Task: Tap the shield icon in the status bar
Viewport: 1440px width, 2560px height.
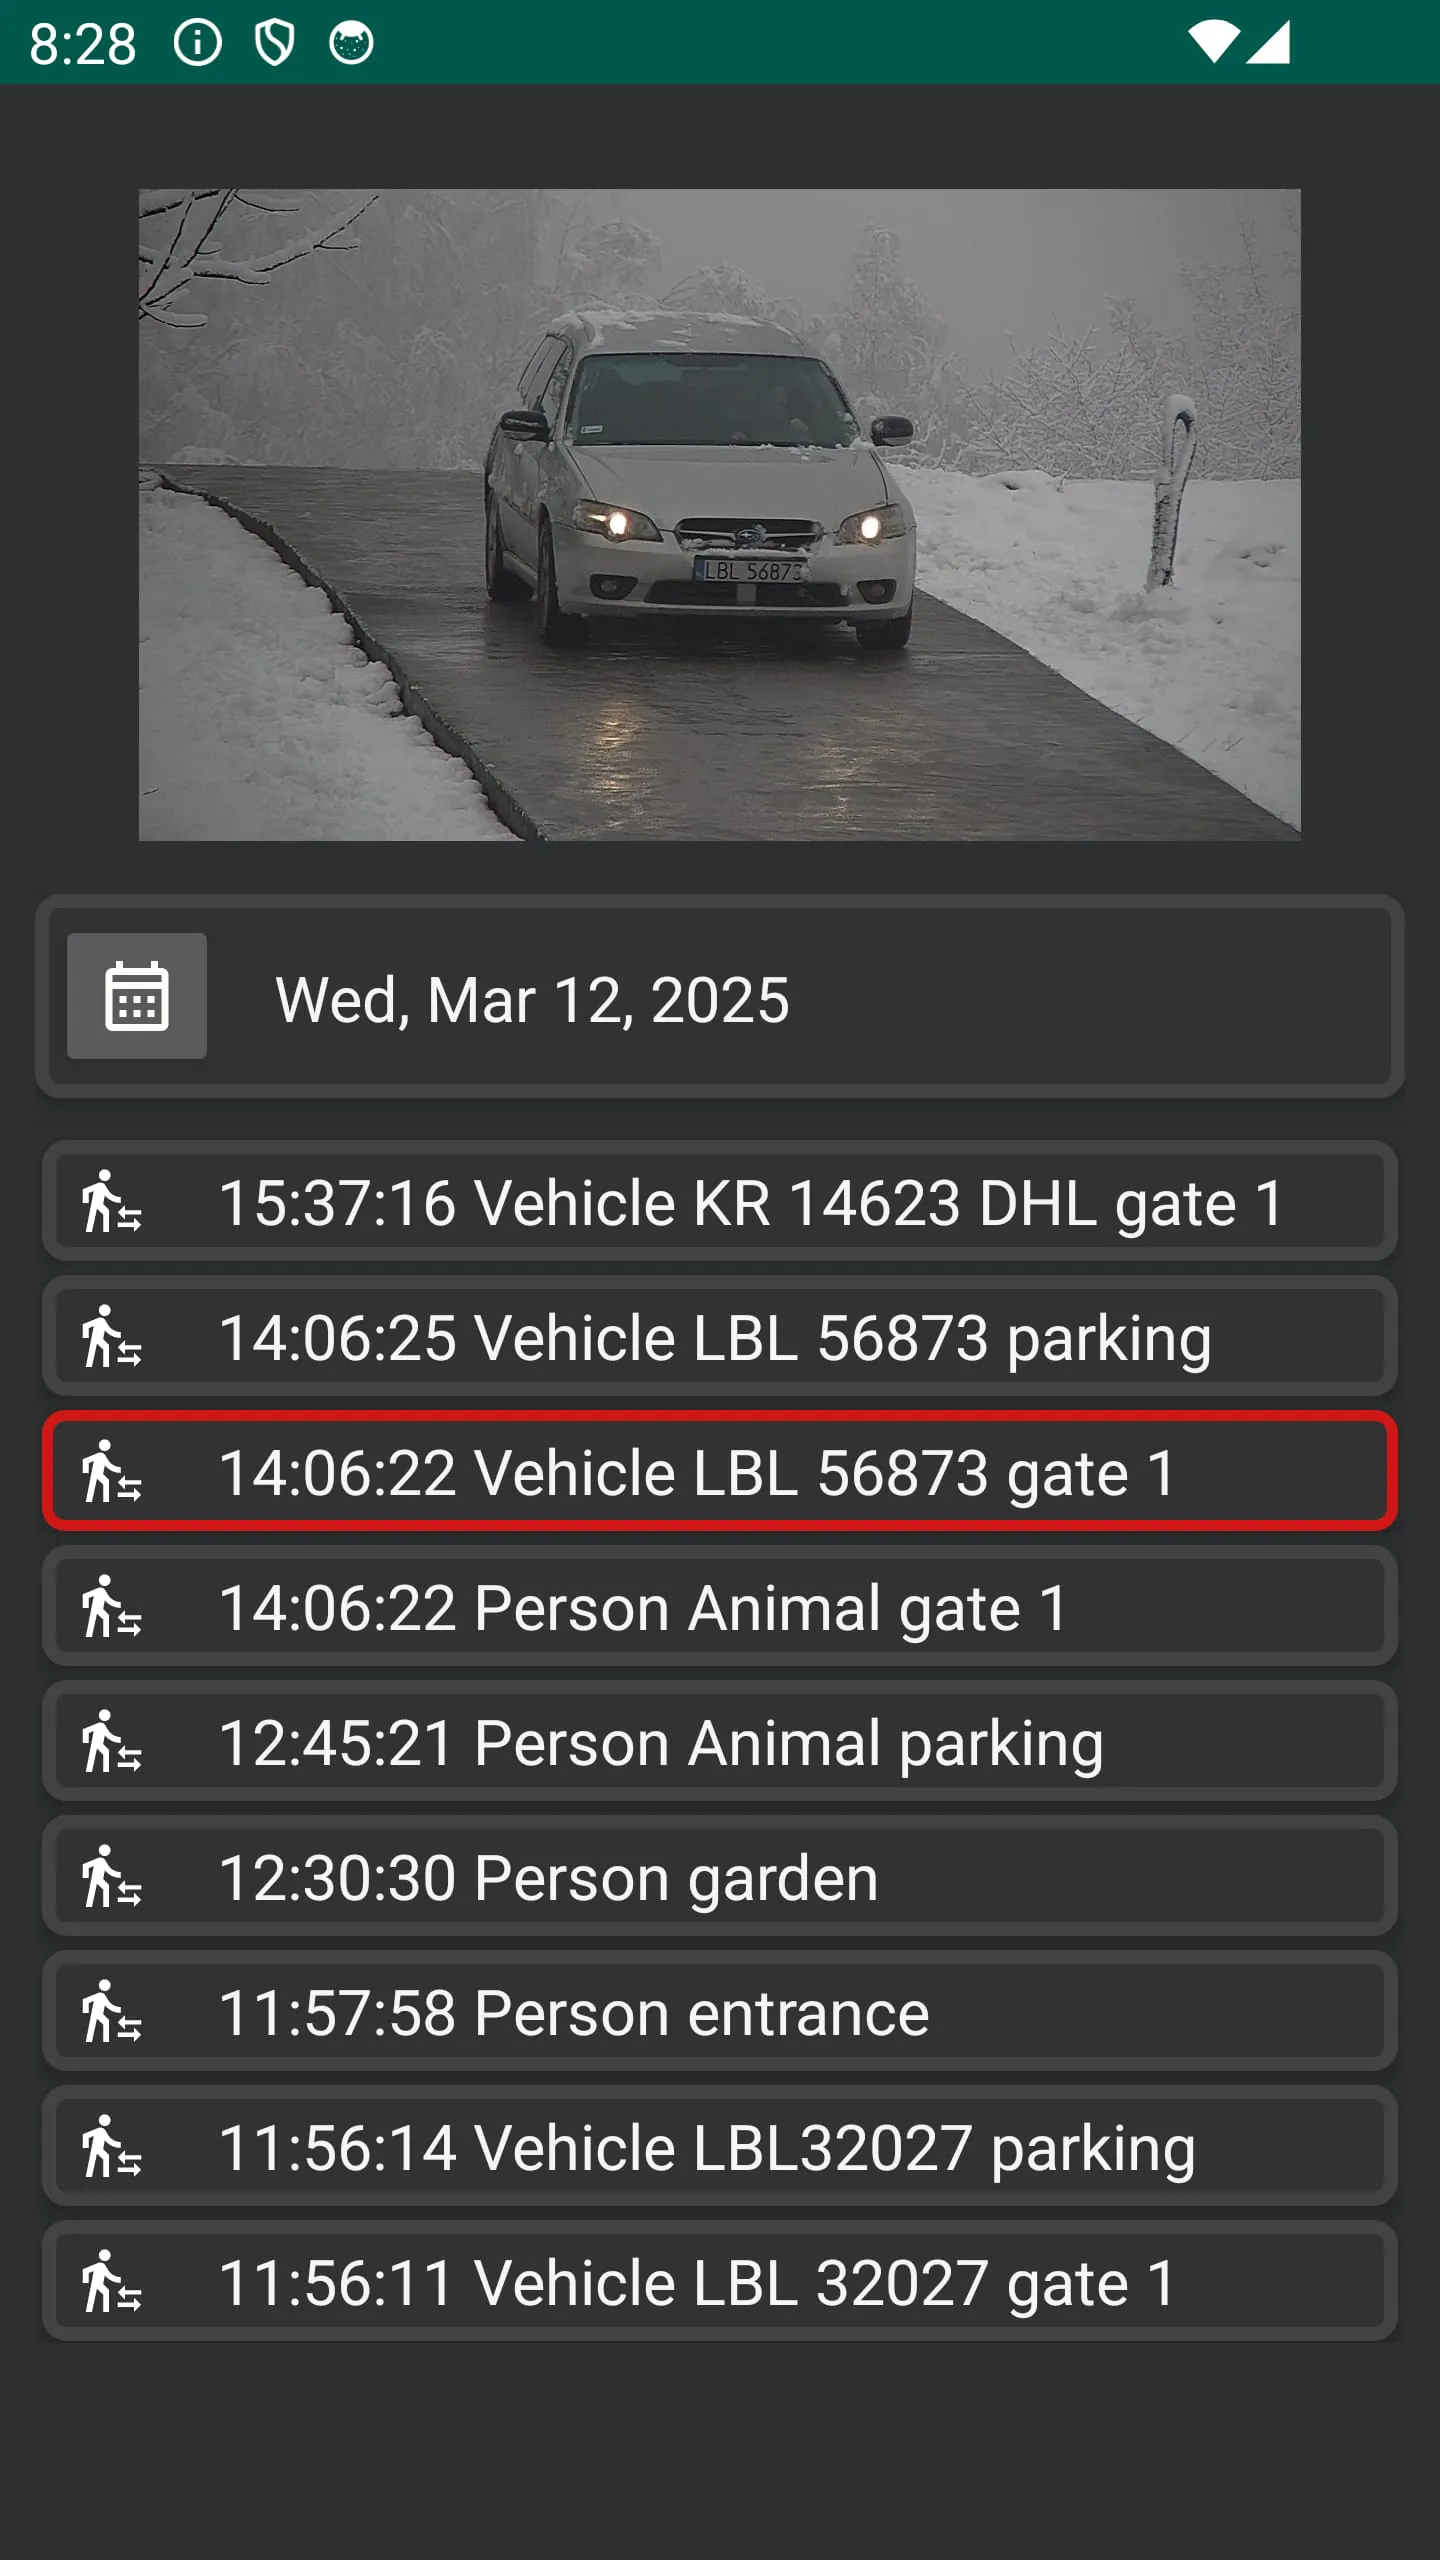Action: click(274, 42)
